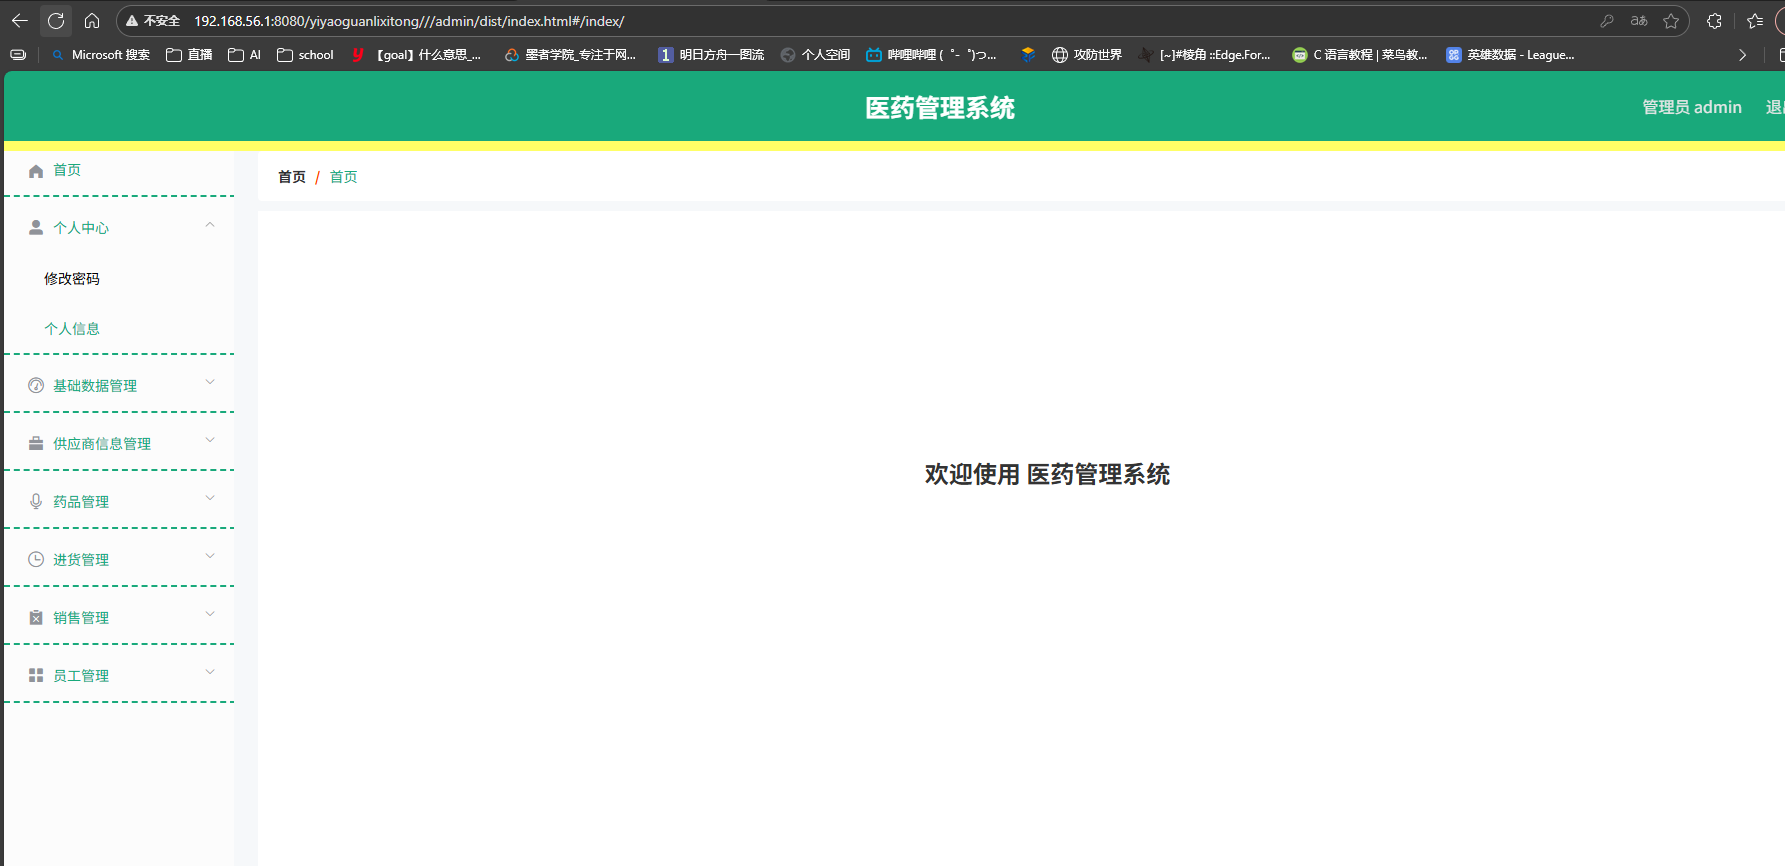This screenshot has width=1785, height=866.
Task: Click the person icon for 个人中心
Action: click(36, 228)
